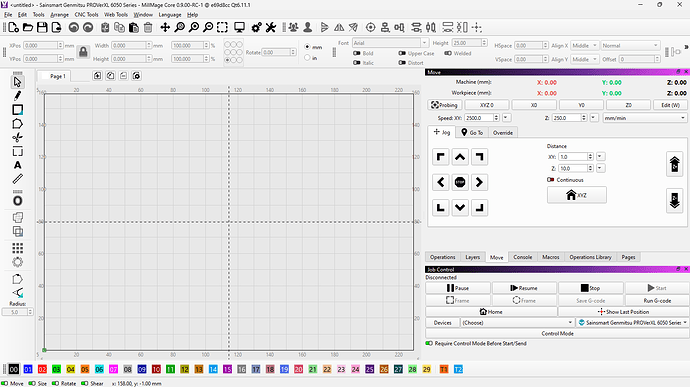Switch to the Console tab
The image size is (690, 387).
click(523, 257)
